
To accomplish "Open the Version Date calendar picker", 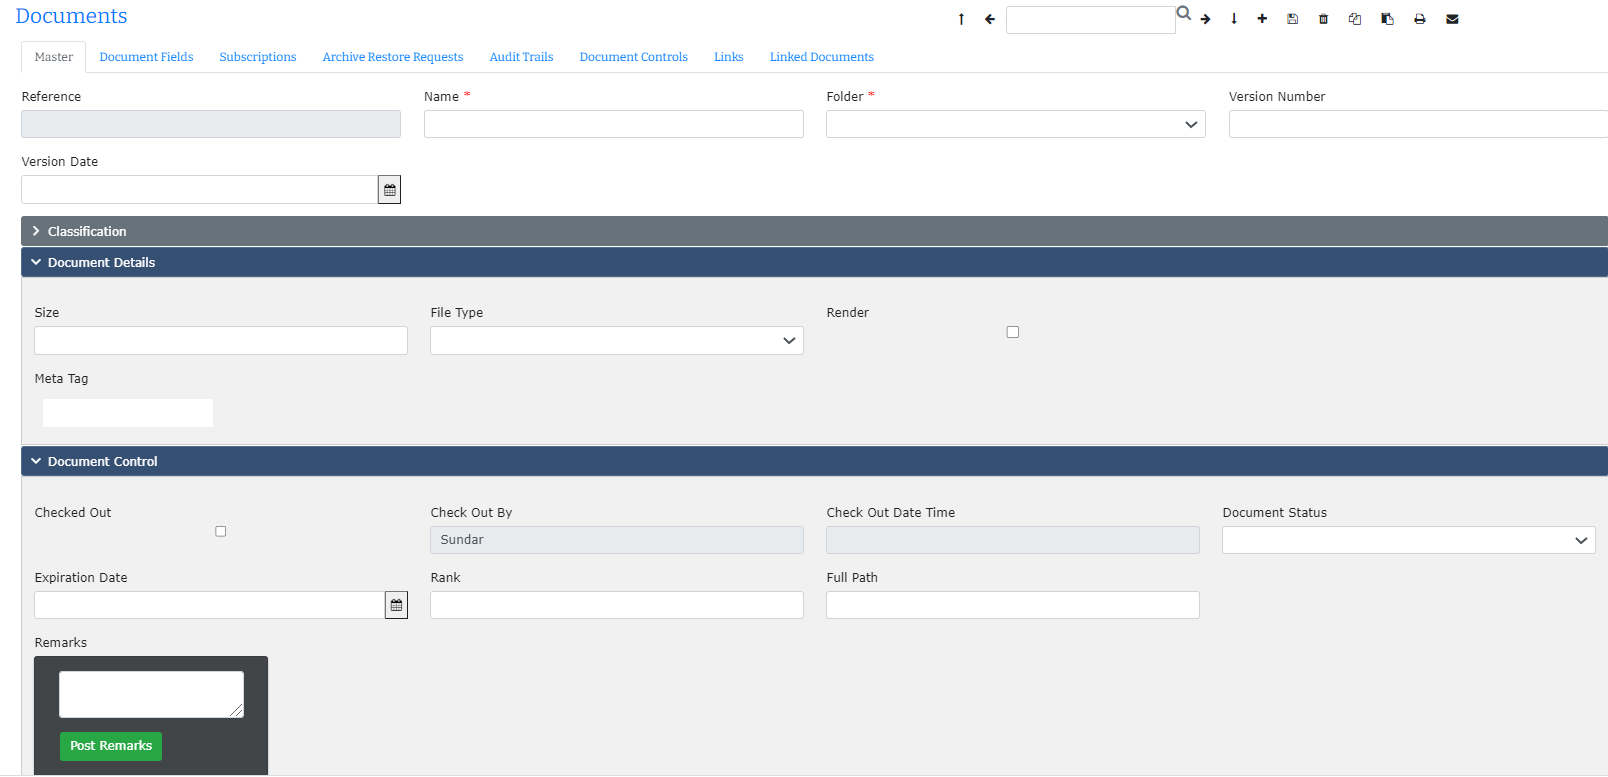I will point(389,190).
